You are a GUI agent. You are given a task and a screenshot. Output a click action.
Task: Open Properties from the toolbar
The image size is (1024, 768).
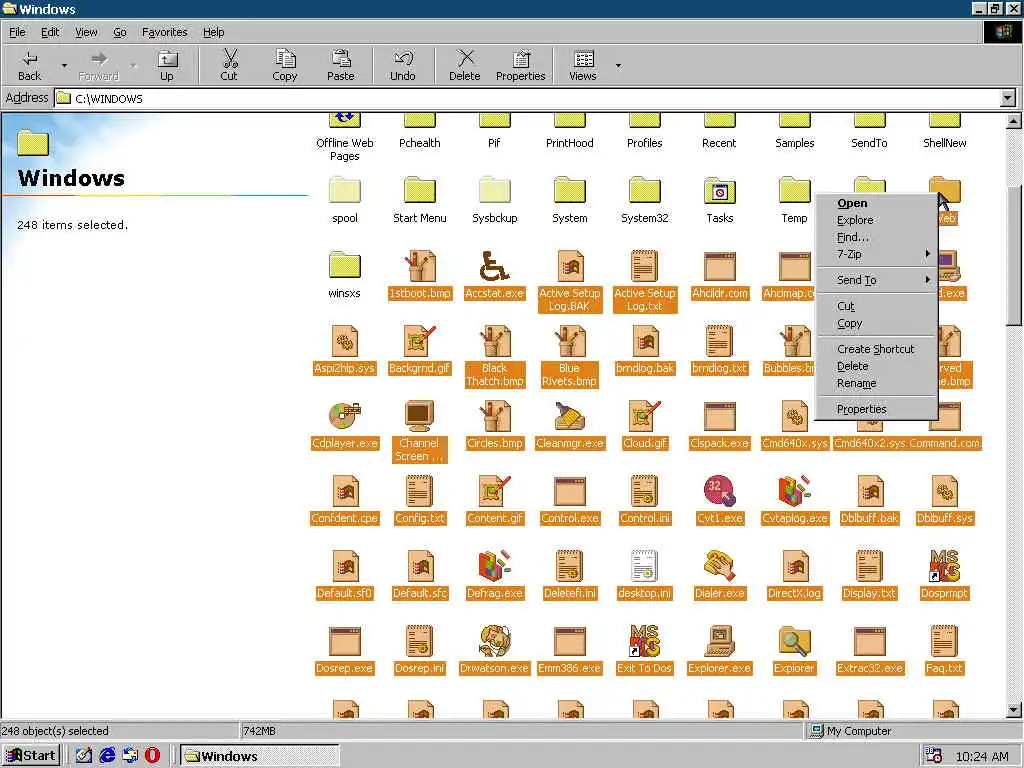pos(520,65)
